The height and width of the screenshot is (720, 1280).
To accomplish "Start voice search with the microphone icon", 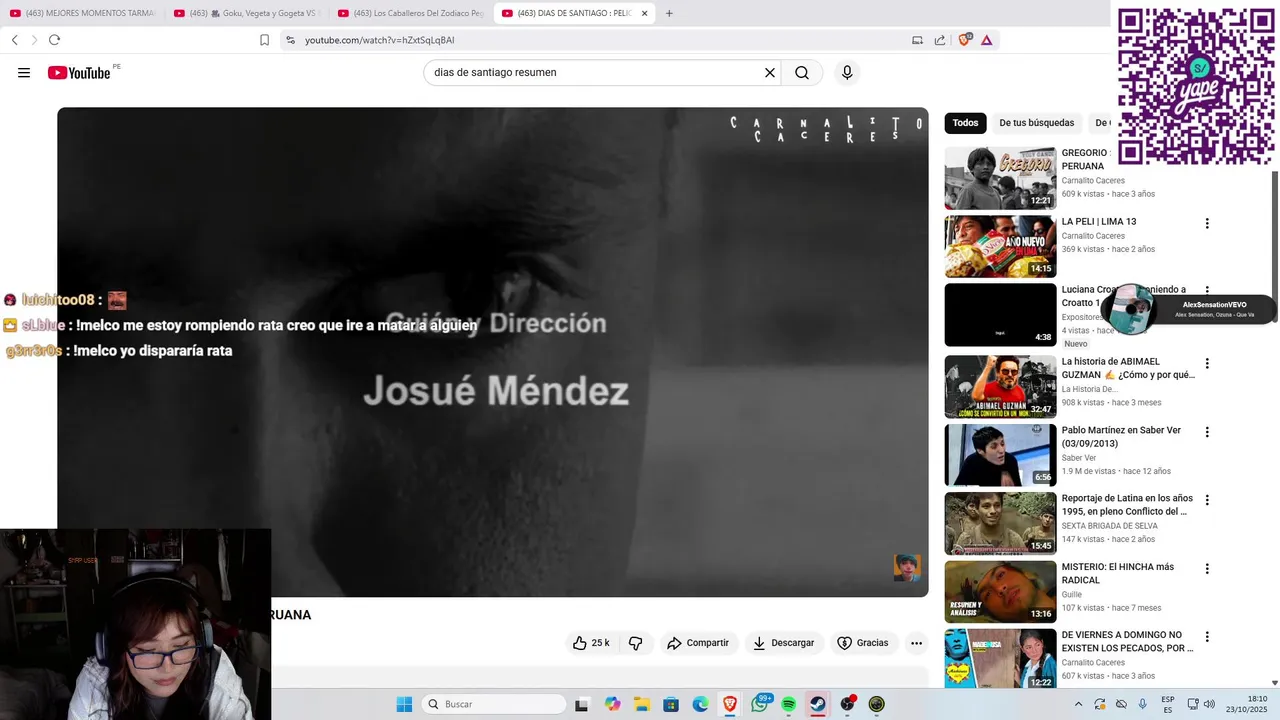I will [847, 73].
